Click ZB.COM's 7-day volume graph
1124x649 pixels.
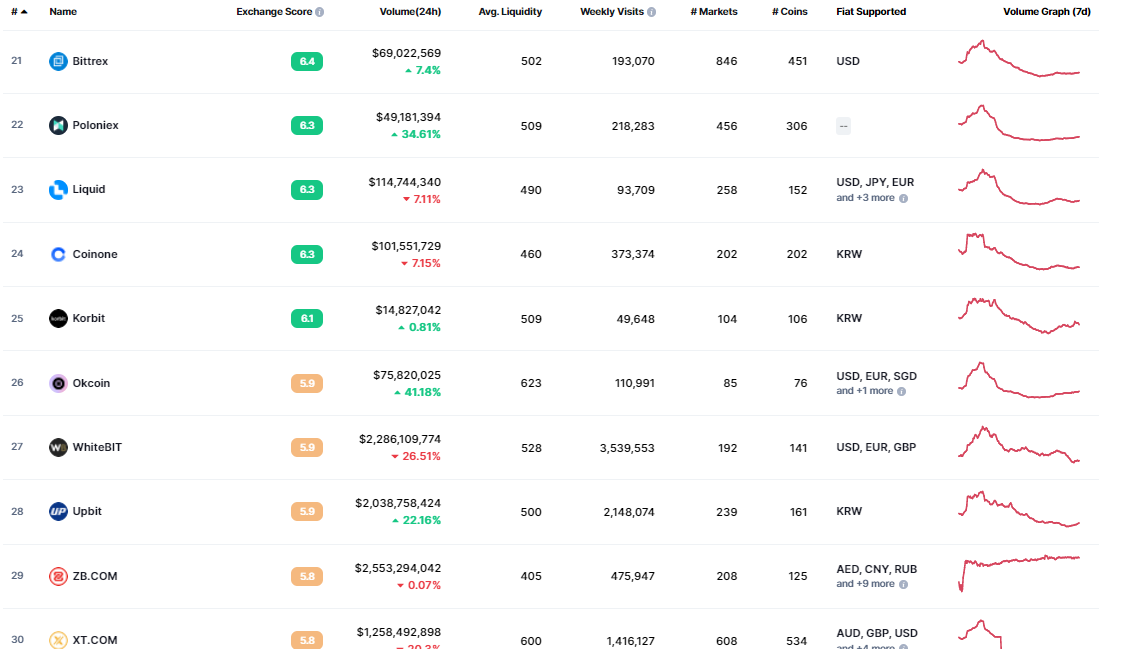[x=1019, y=573]
